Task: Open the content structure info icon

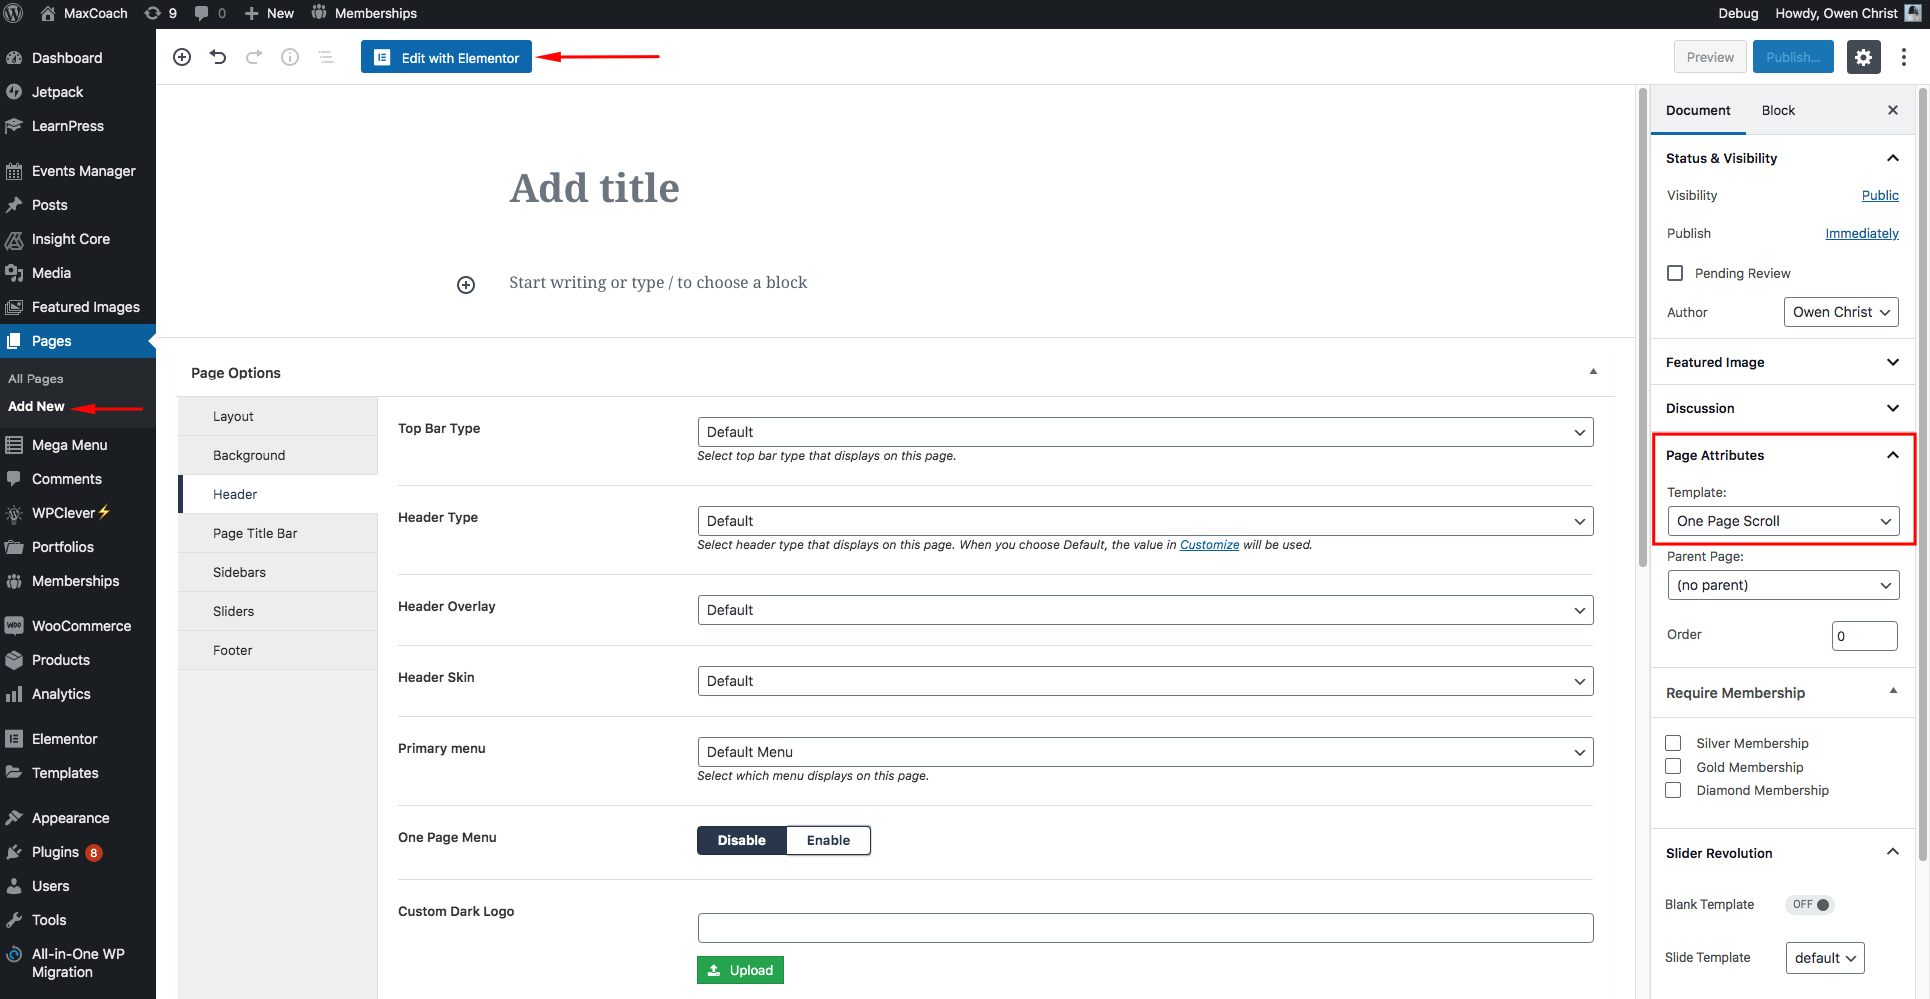Action: [290, 57]
